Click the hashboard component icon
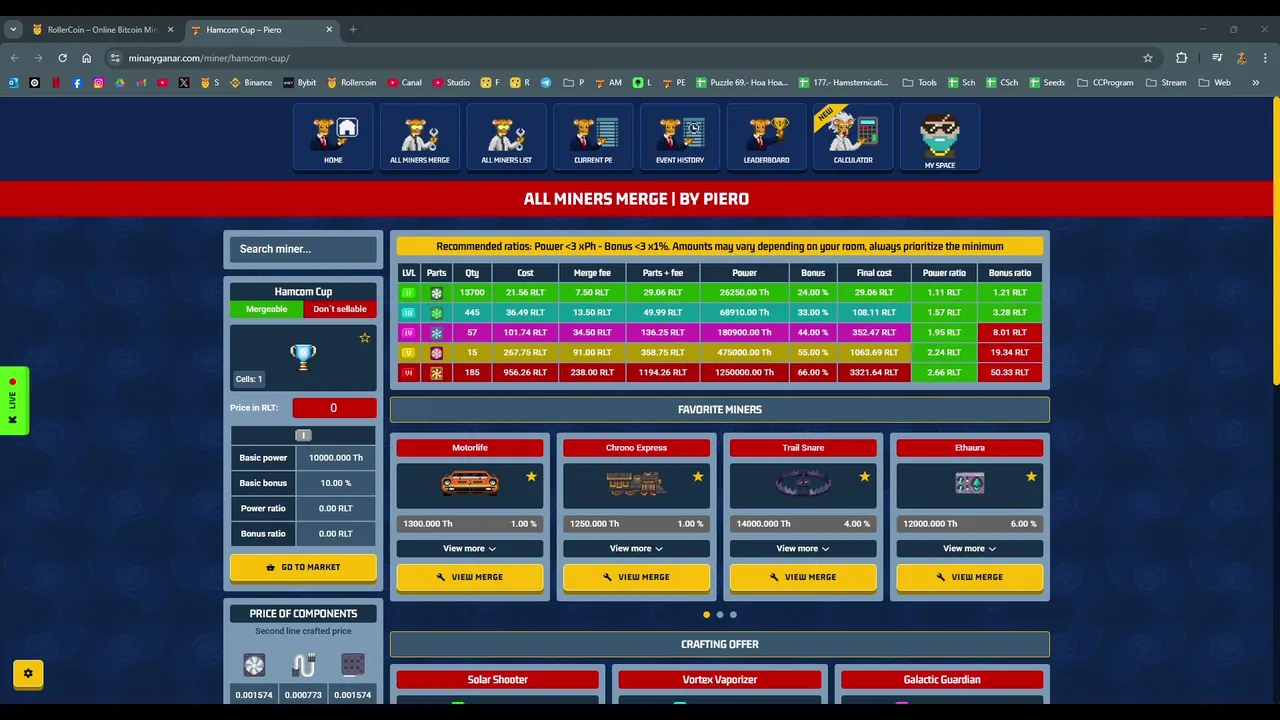The height and width of the screenshot is (720, 1280). click(x=352, y=665)
